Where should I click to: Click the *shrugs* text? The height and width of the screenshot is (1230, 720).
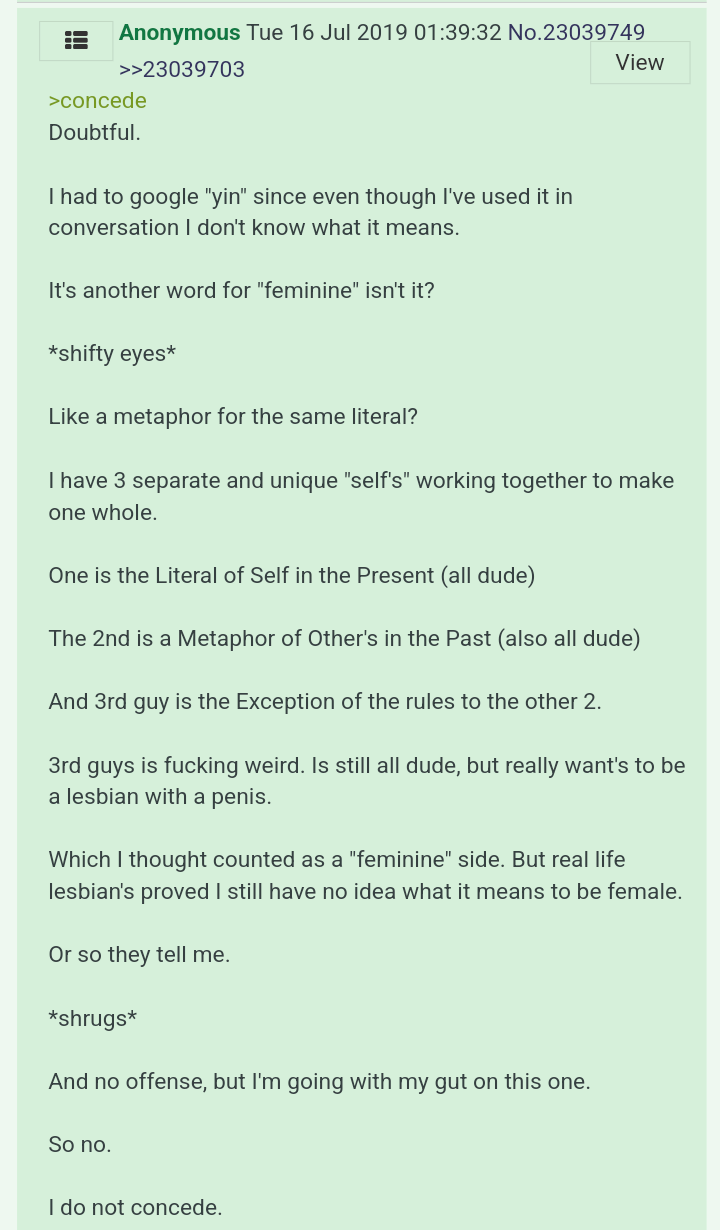pos(93,1019)
